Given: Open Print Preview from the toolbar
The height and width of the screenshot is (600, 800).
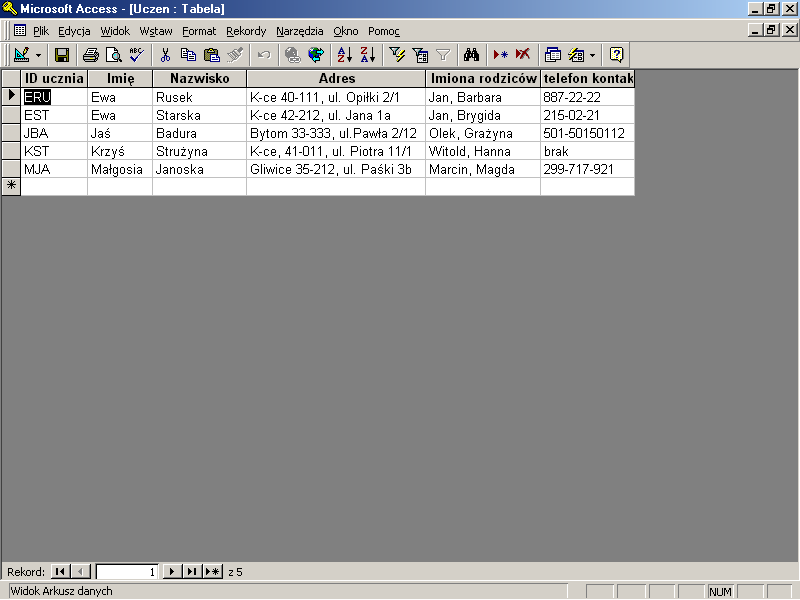Looking at the screenshot, I should [114, 55].
